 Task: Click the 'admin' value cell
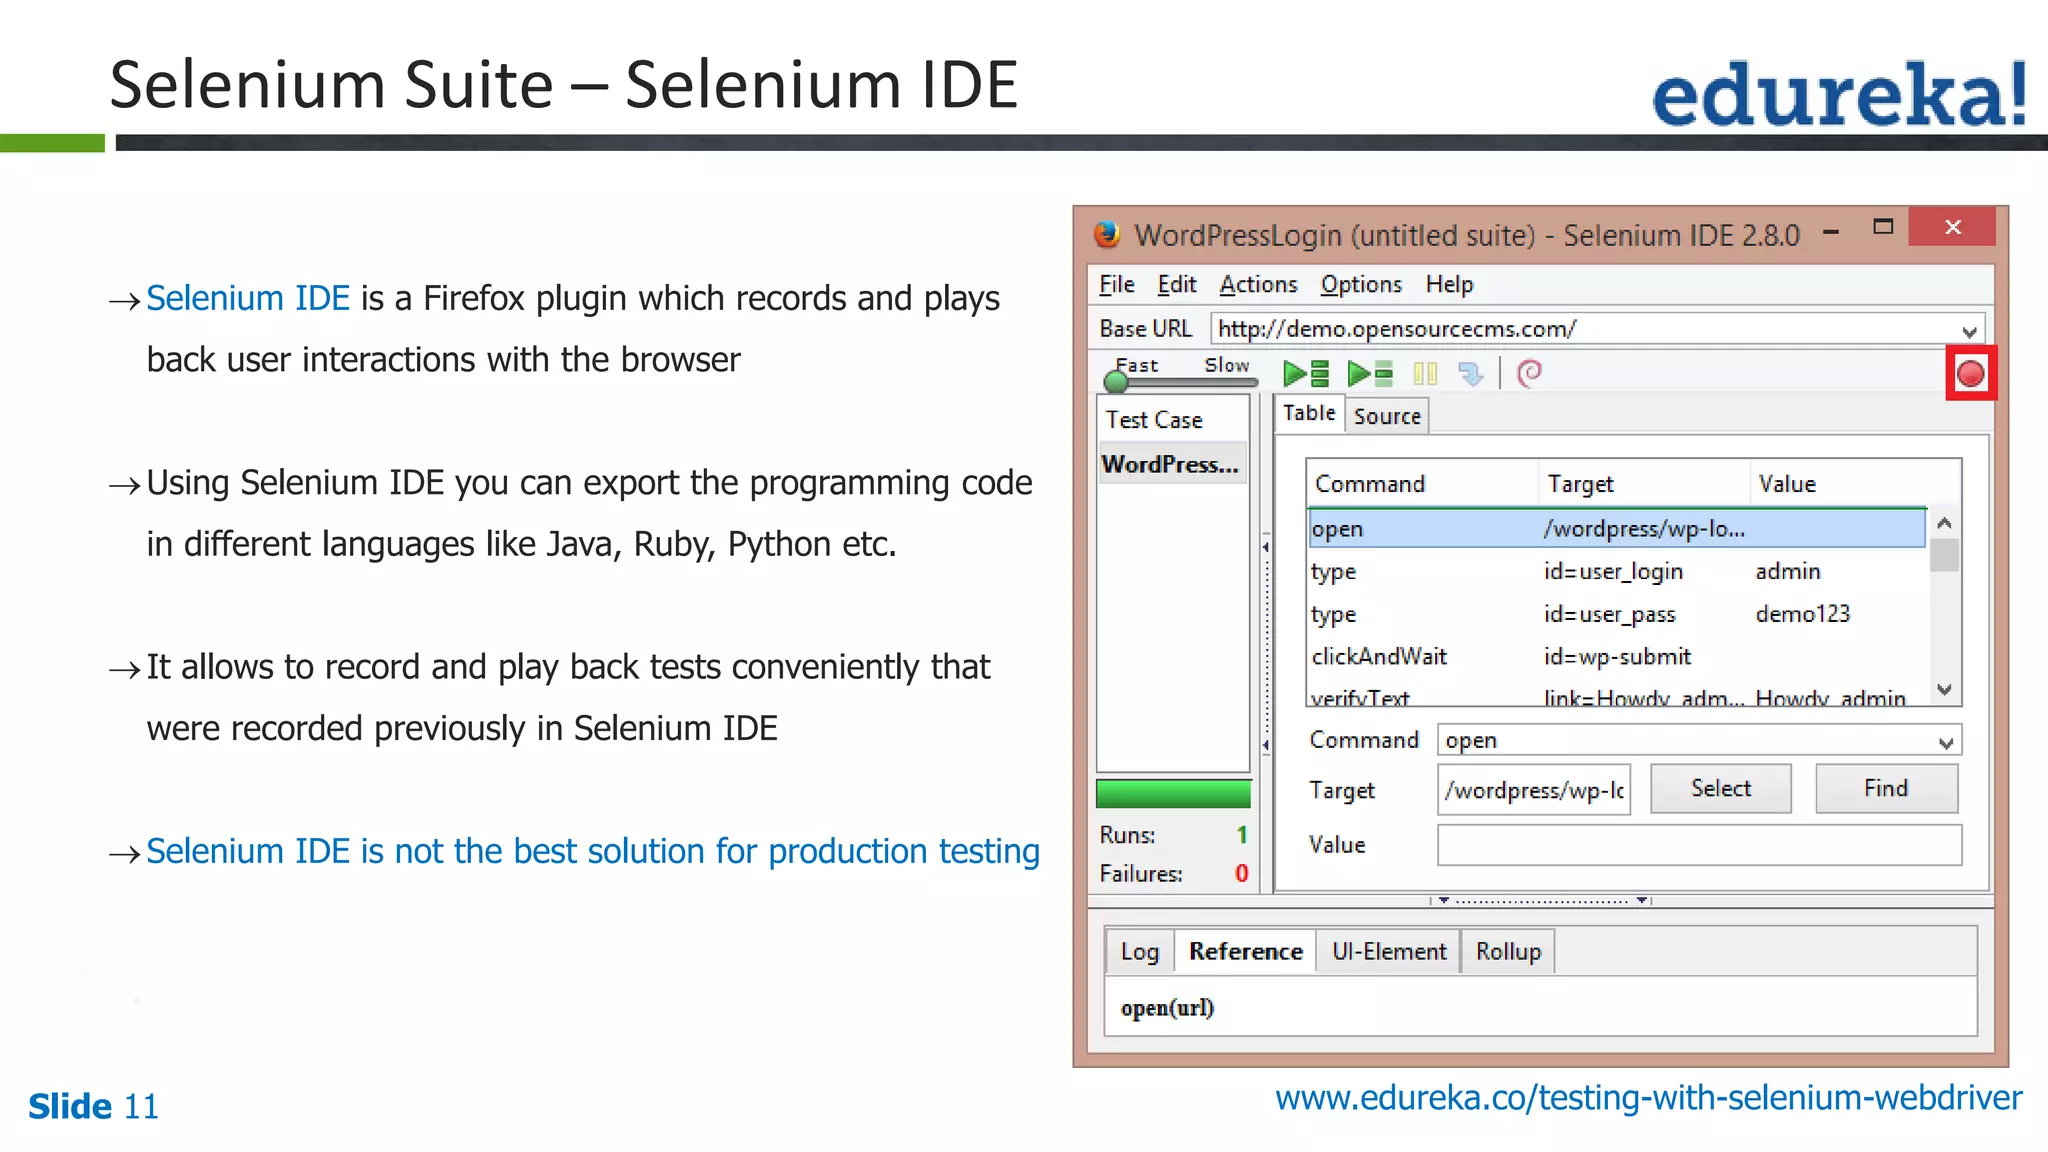point(1788,571)
